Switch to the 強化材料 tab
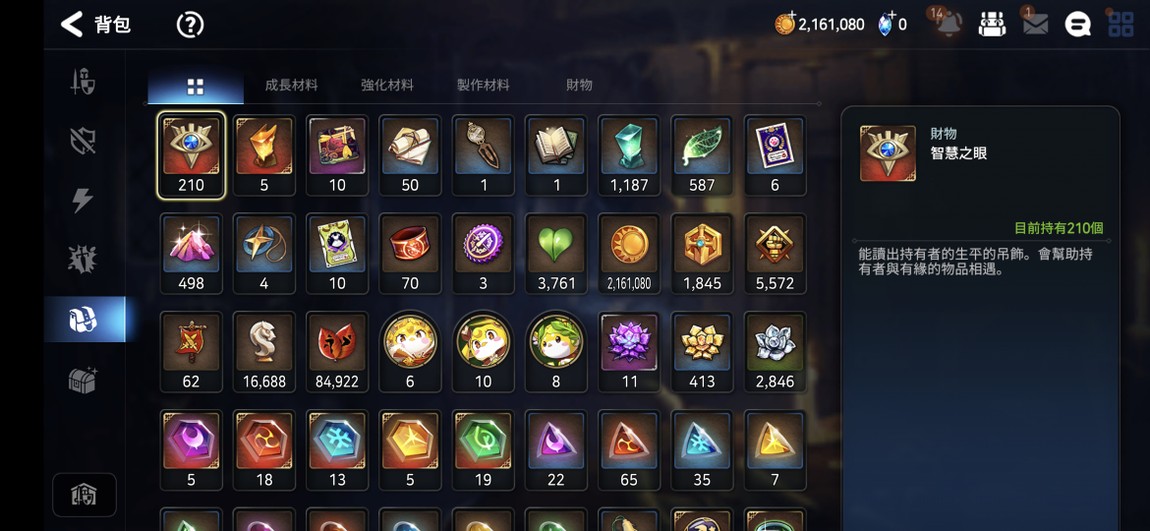 click(x=387, y=85)
